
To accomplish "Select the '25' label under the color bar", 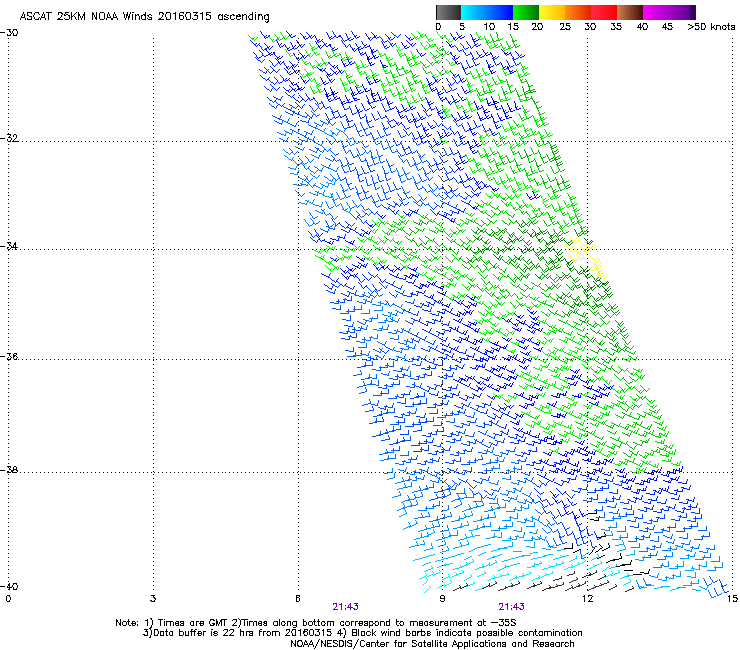I will (565, 27).
